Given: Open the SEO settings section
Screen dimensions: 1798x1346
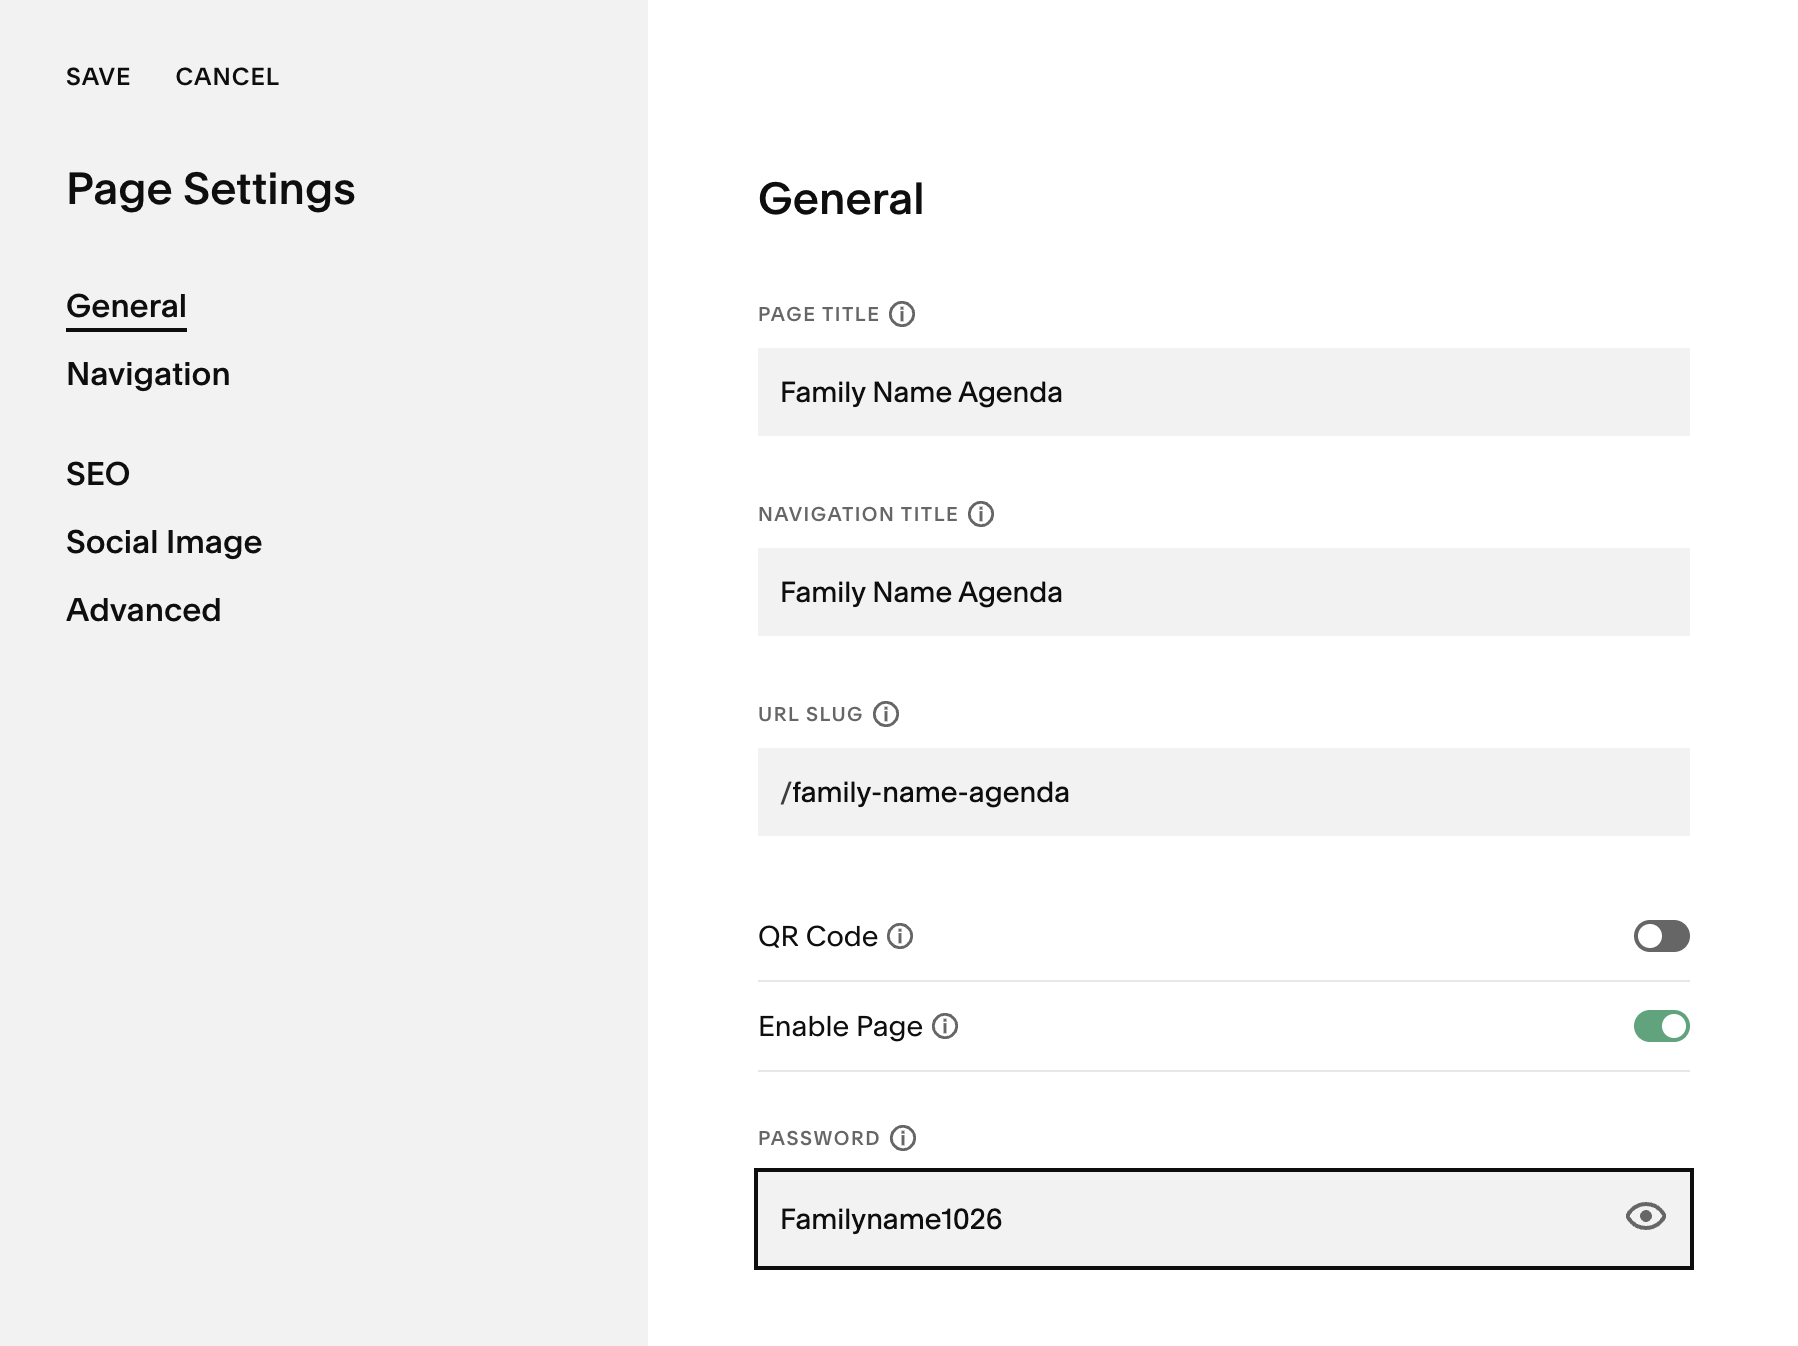Looking at the screenshot, I should 98,474.
